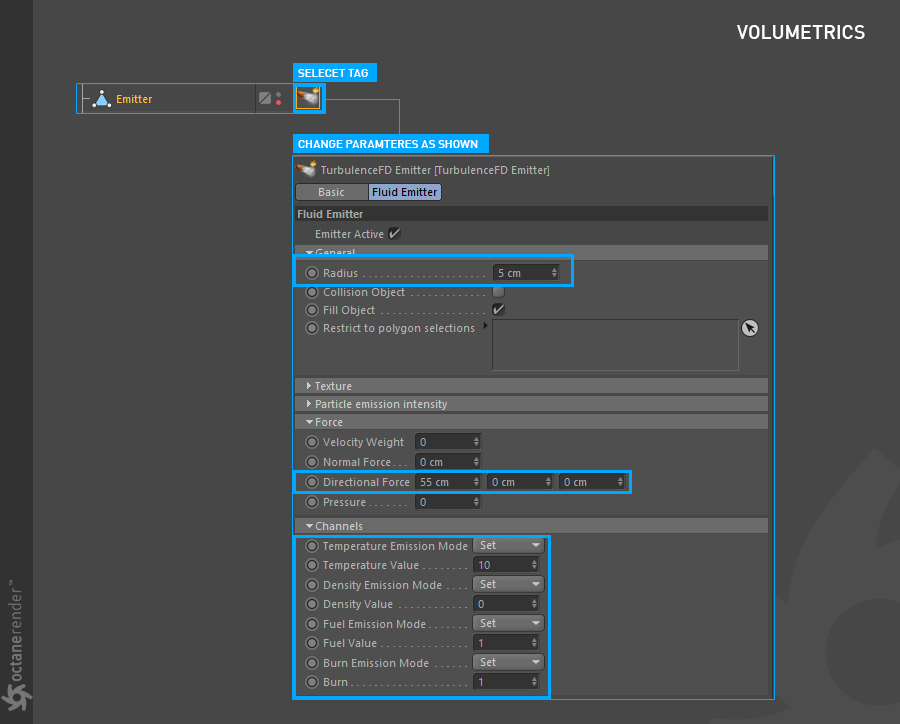
Task: Click Restrict to polygon selections animation circle
Action: [x=312, y=328]
